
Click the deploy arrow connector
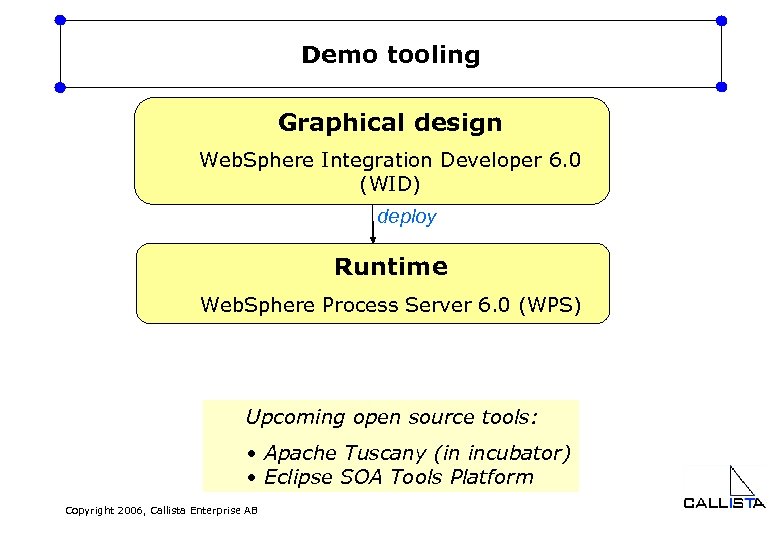click(x=373, y=224)
